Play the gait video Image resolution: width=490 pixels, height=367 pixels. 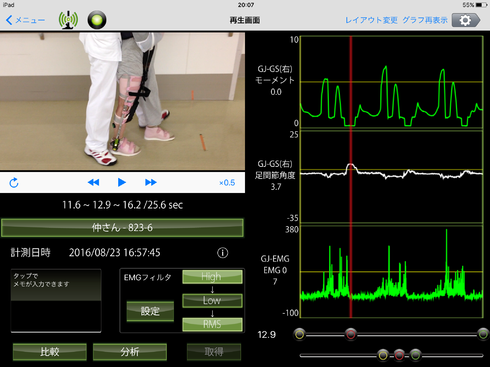(x=122, y=182)
